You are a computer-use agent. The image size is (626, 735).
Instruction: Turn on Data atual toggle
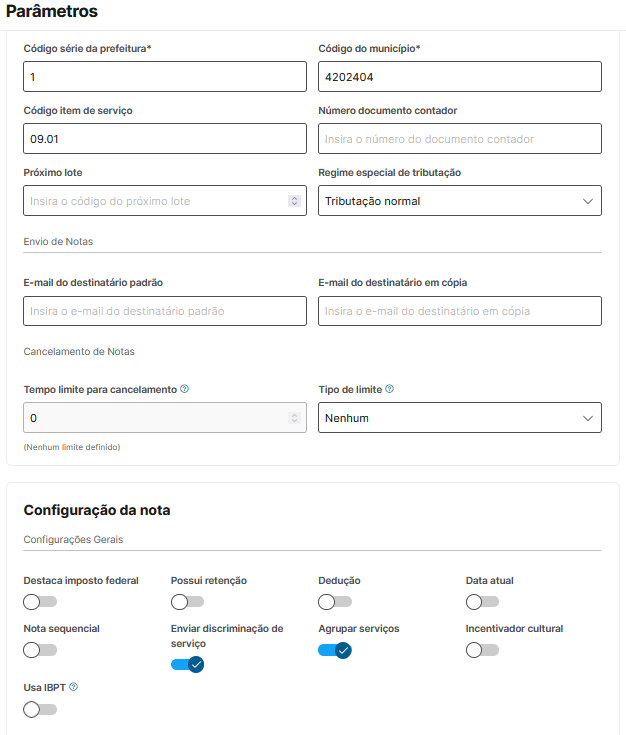[482, 602]
